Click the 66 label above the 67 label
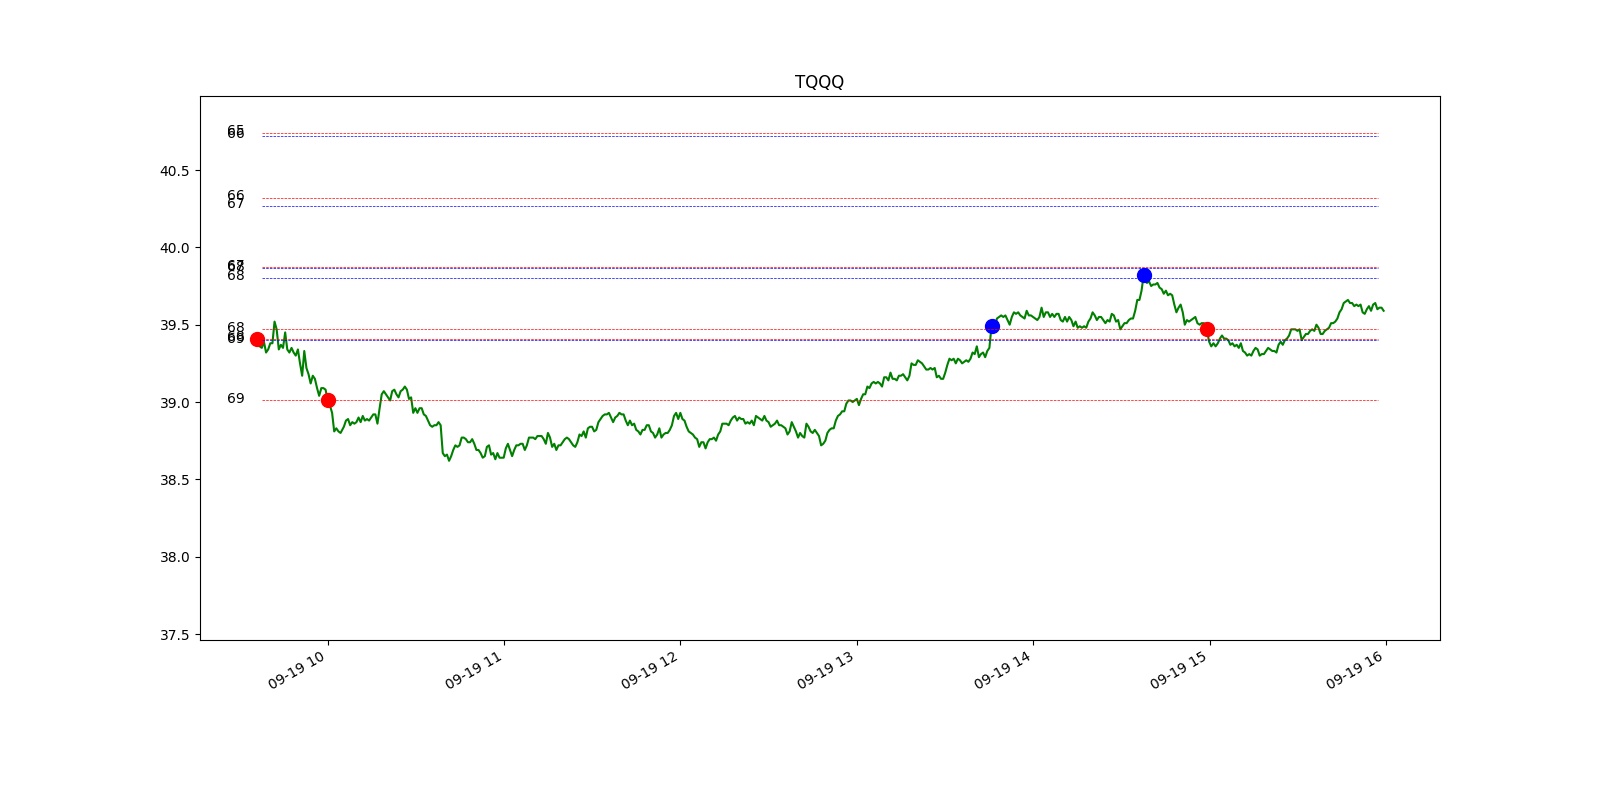 [x=236, y=195]
